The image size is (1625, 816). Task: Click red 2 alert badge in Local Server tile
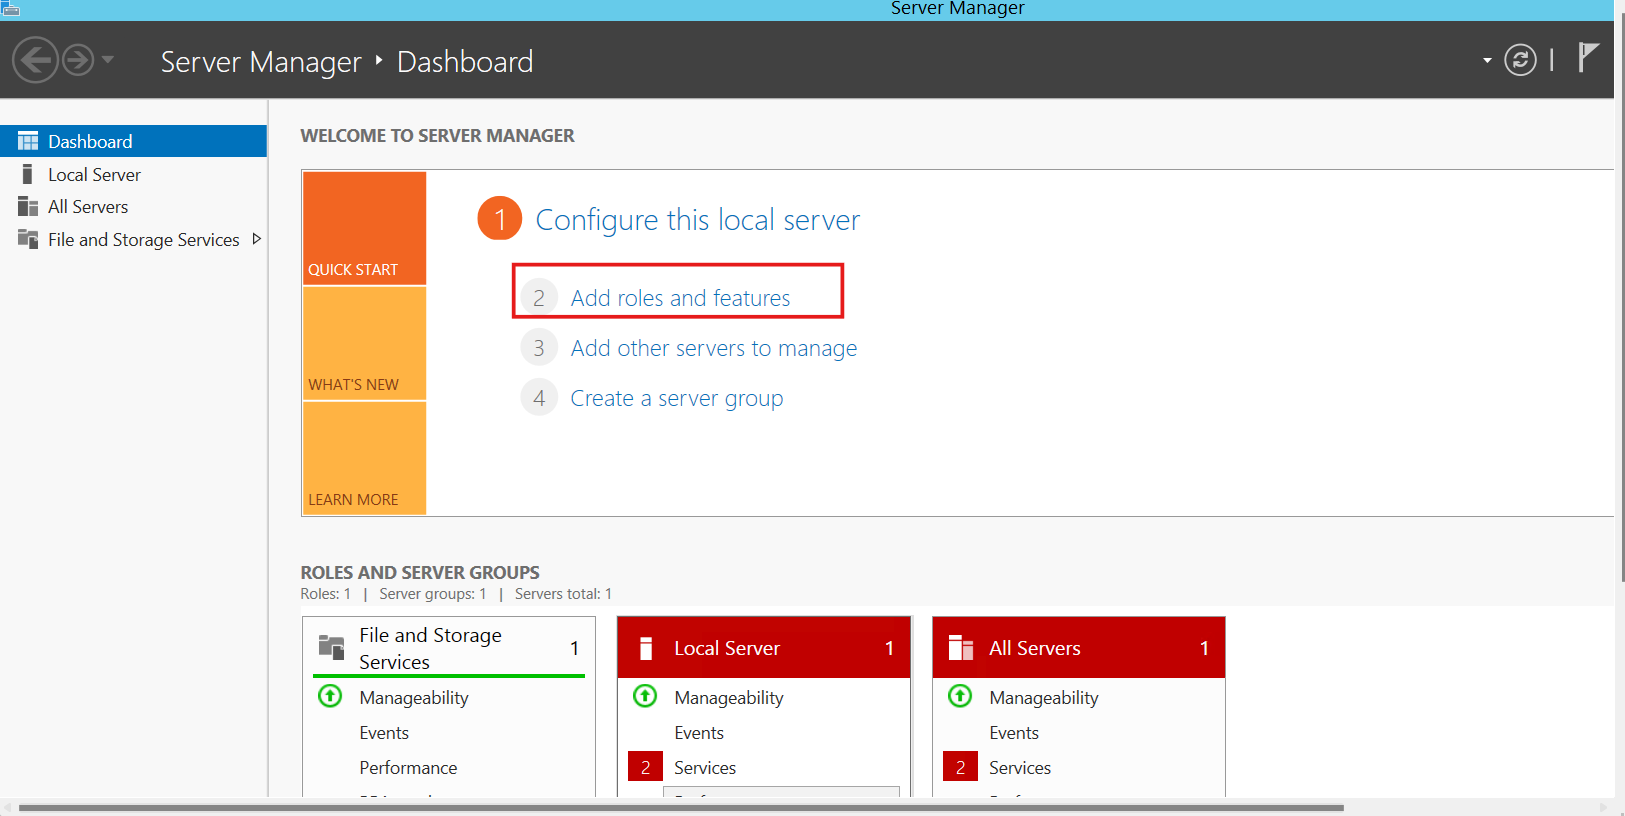click(645, 767)
